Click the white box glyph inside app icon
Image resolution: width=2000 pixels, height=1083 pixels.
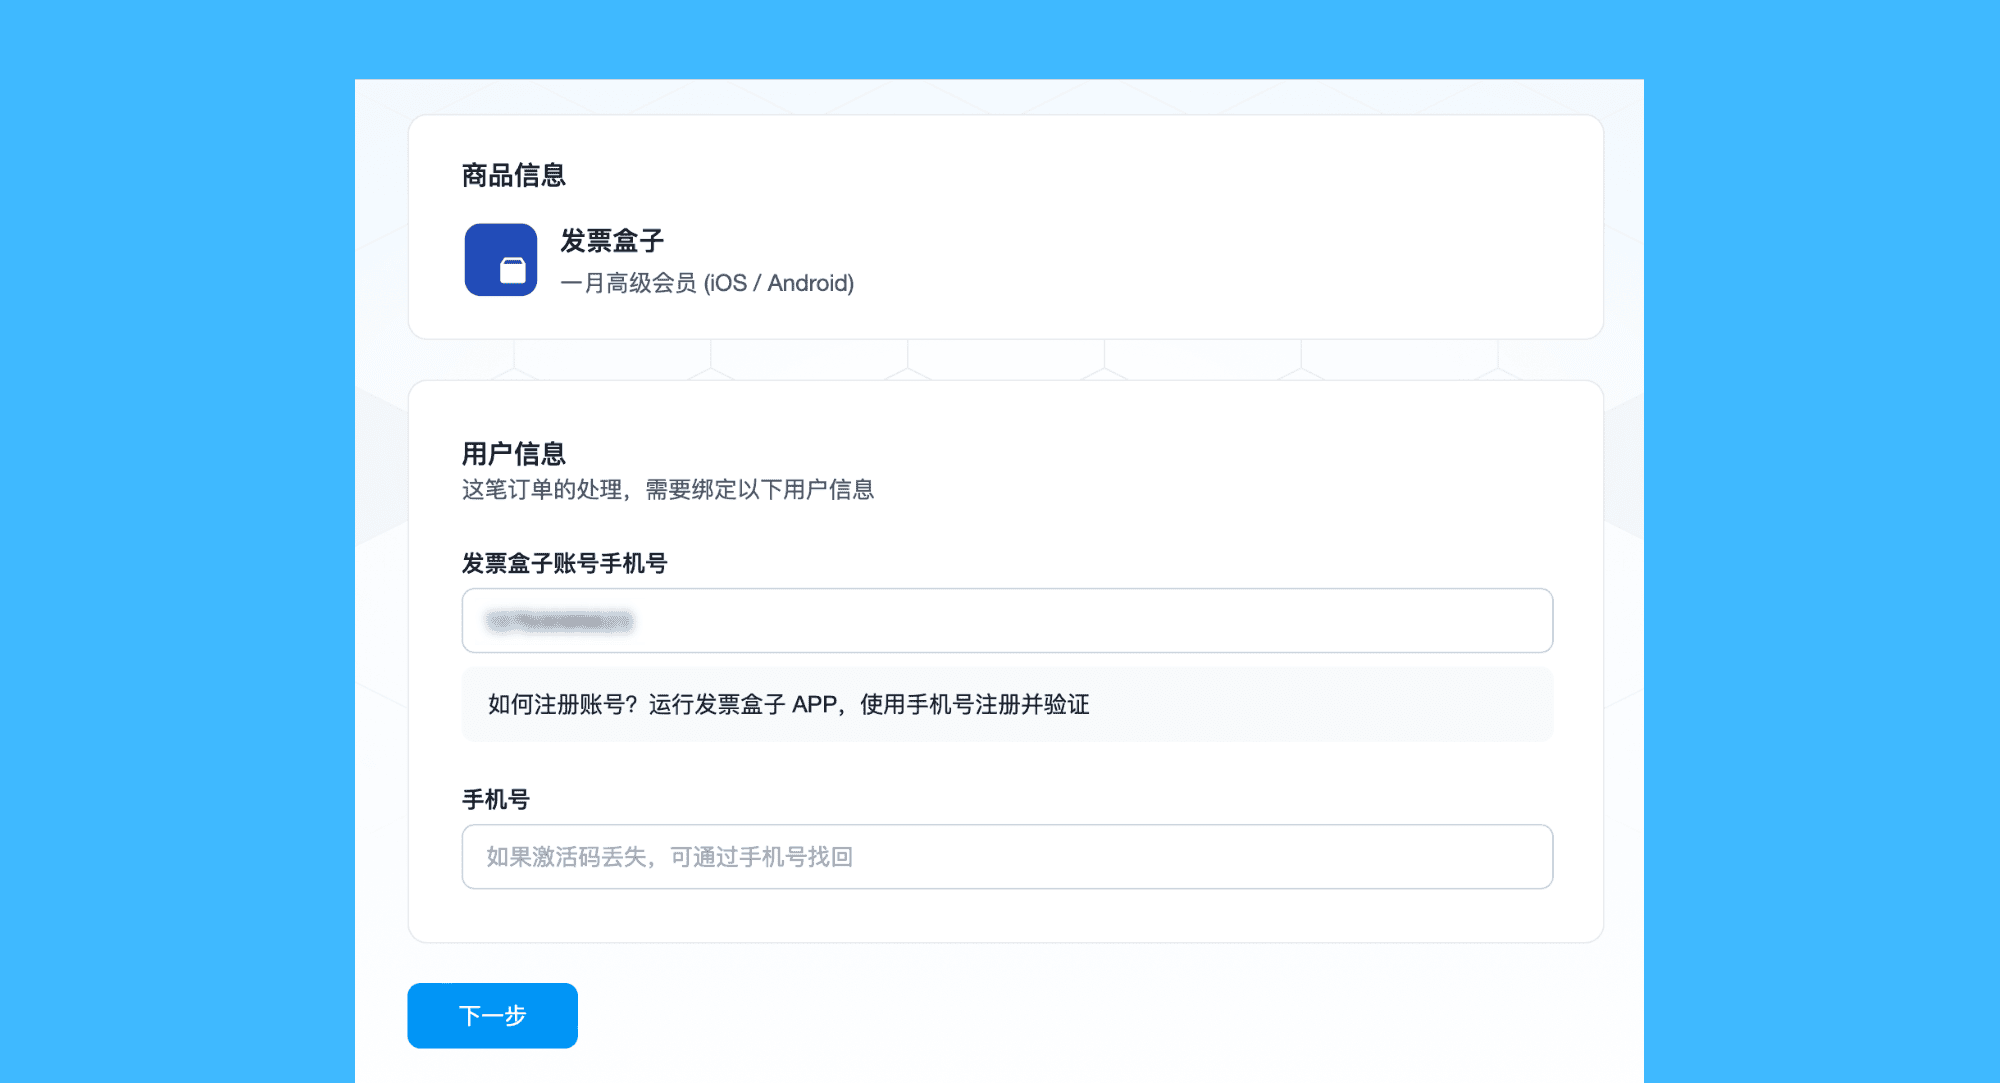tap(513, 270)
